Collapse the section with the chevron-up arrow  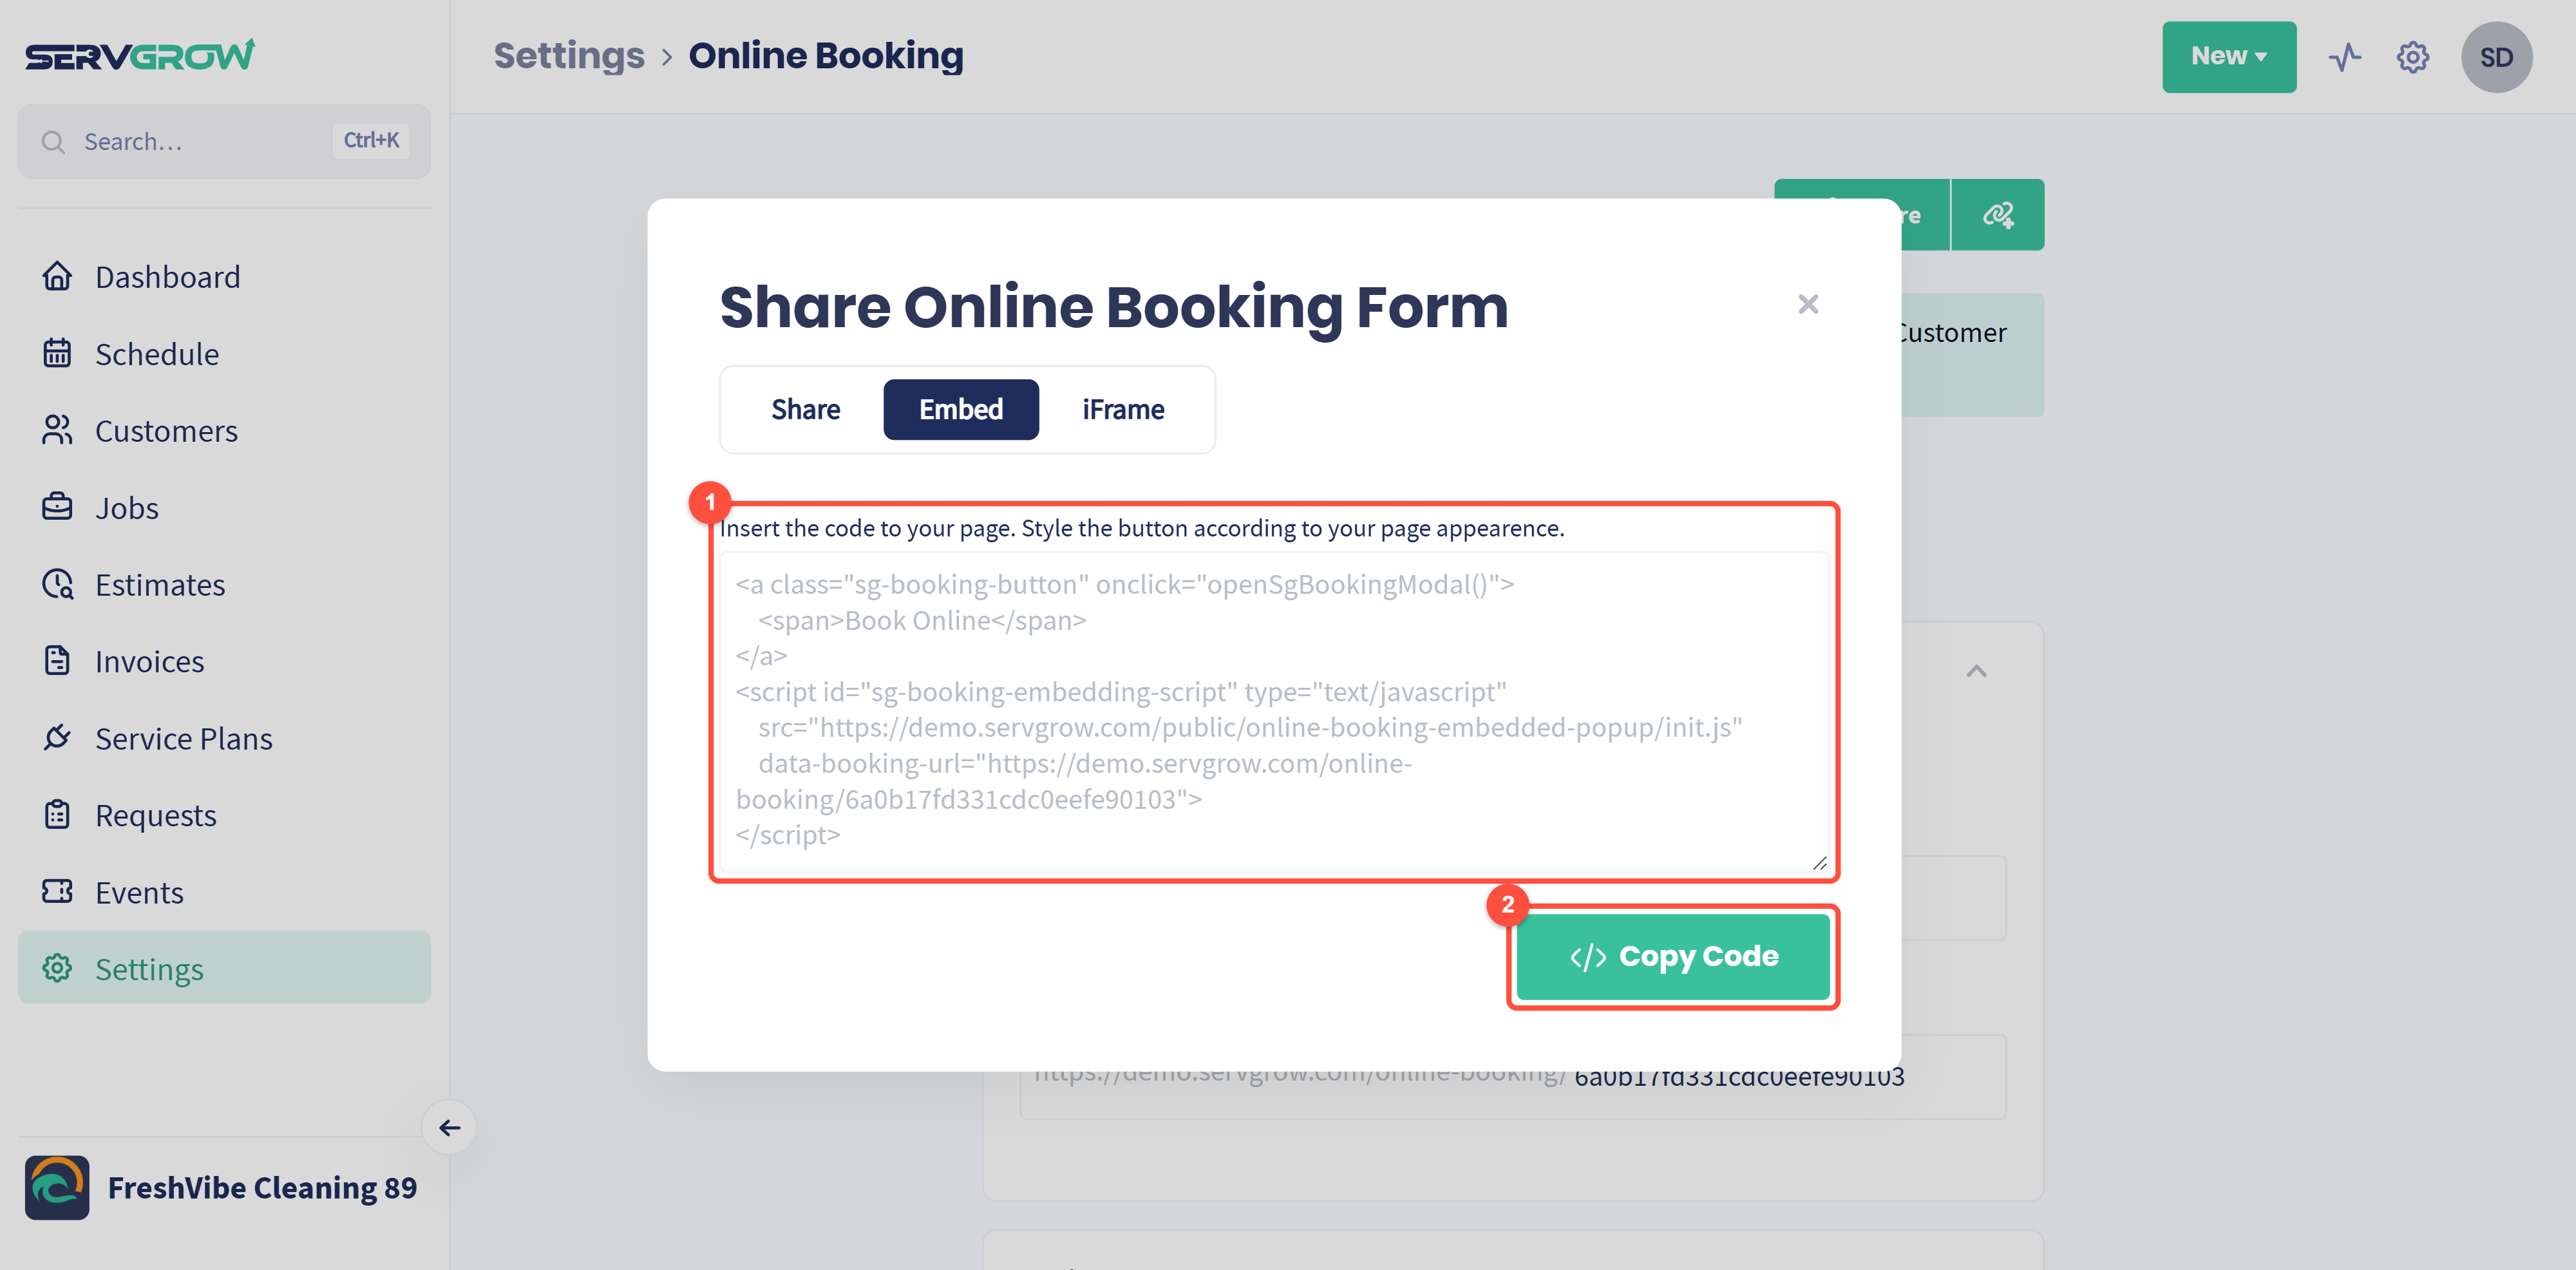[1976, 671]
